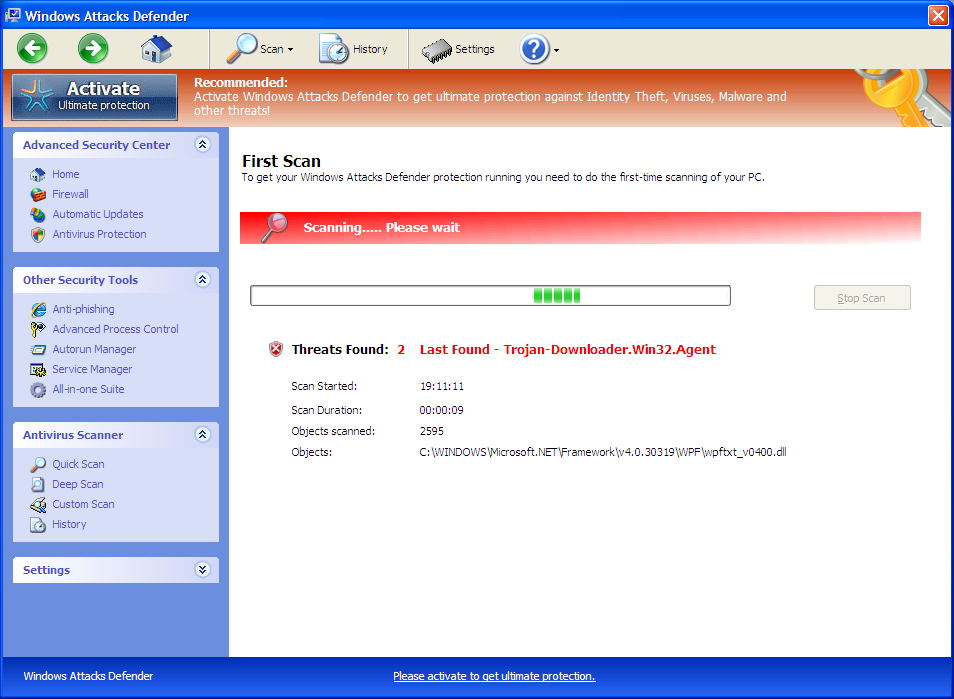This screenshot has width=954, height=699.
Task: Click the scan progress bar
Action: click(490, 296)
